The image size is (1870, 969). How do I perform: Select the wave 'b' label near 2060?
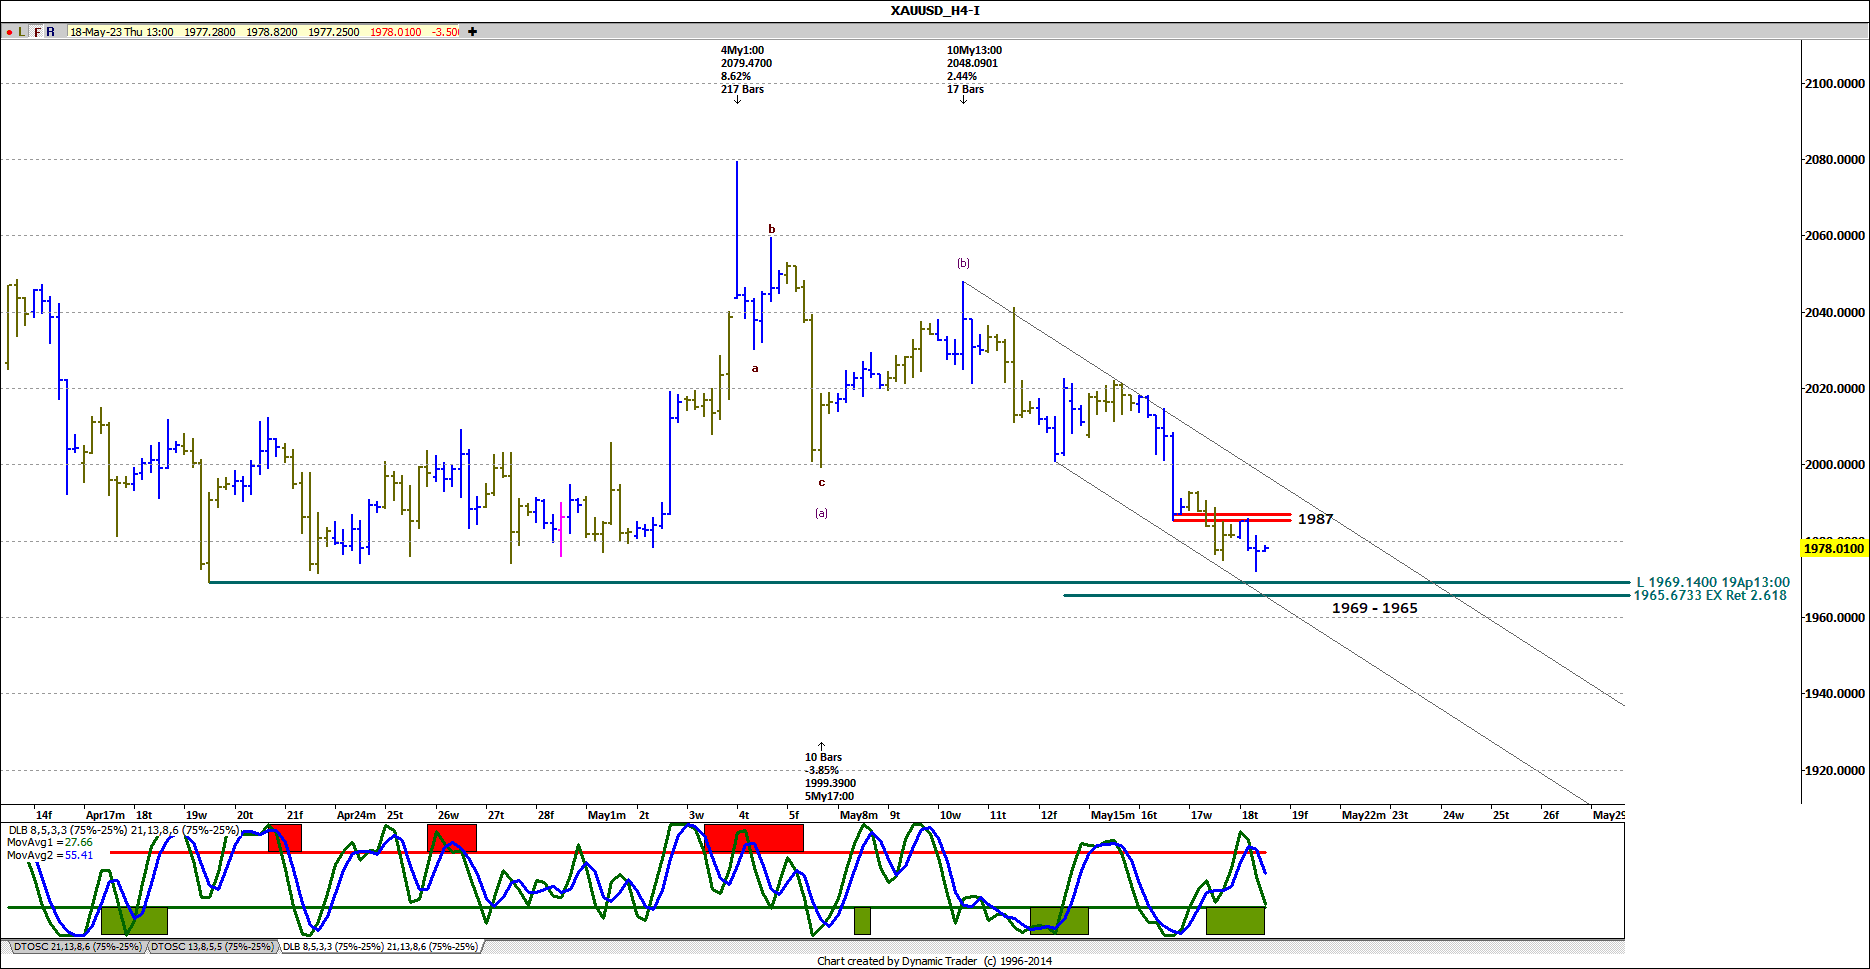(772, 229)
